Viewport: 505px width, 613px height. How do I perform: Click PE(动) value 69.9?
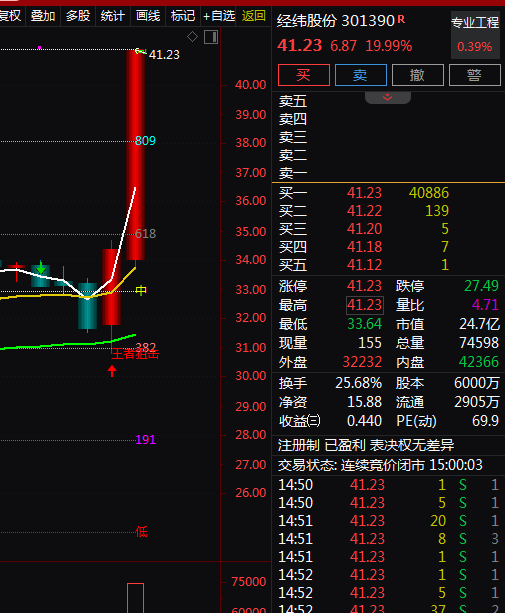tap(485, 421)
